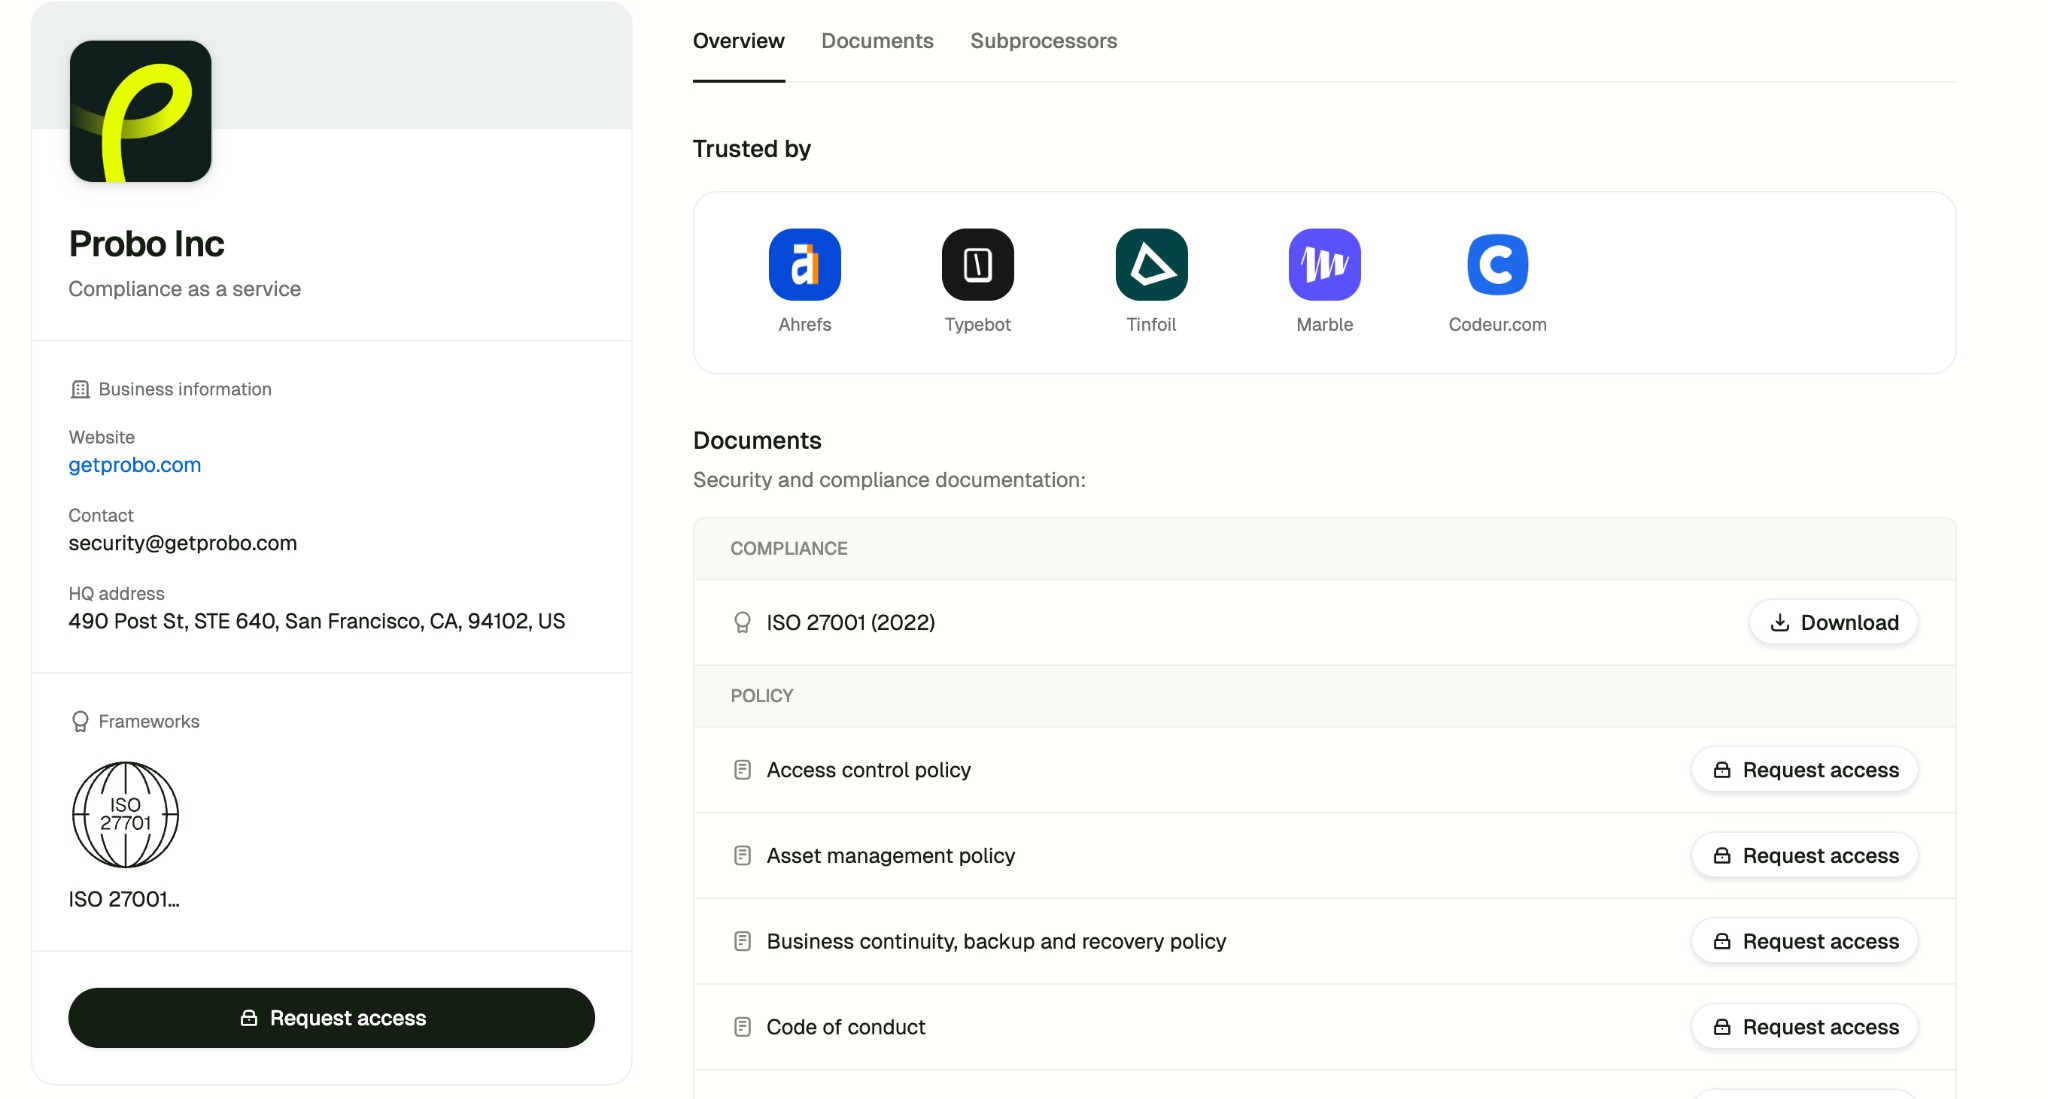
Task: Click the Frameworks ribbon icon
Action: [80, 722]
